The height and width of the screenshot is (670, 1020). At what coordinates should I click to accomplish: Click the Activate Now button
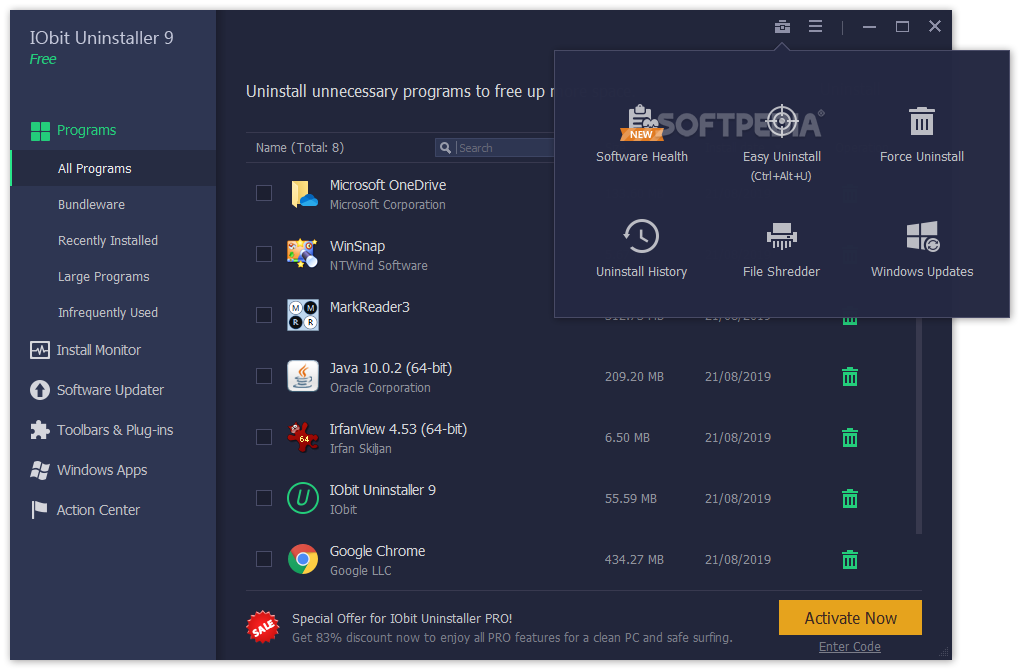click(x=850, y=618)
